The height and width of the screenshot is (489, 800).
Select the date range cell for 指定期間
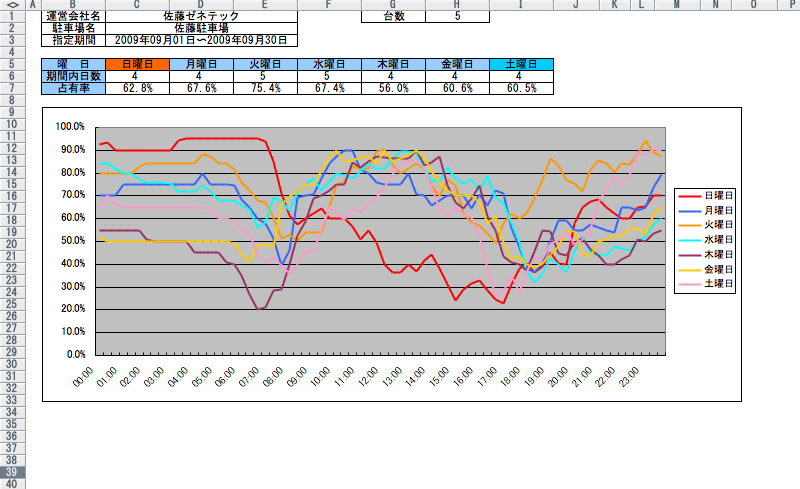(x=200, y=40)
